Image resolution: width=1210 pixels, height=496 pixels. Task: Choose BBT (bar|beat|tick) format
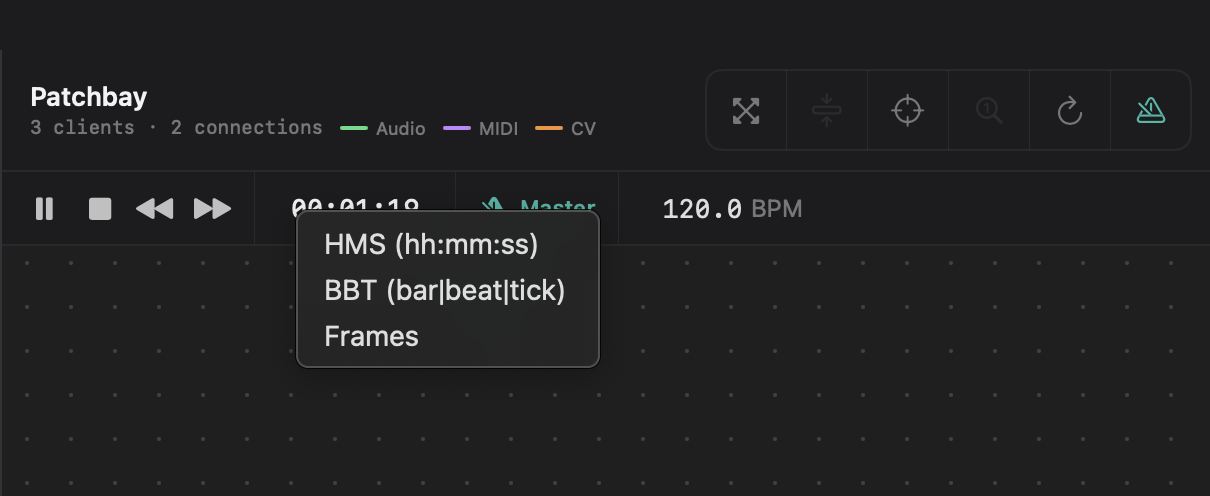click(x=445, y=290)
